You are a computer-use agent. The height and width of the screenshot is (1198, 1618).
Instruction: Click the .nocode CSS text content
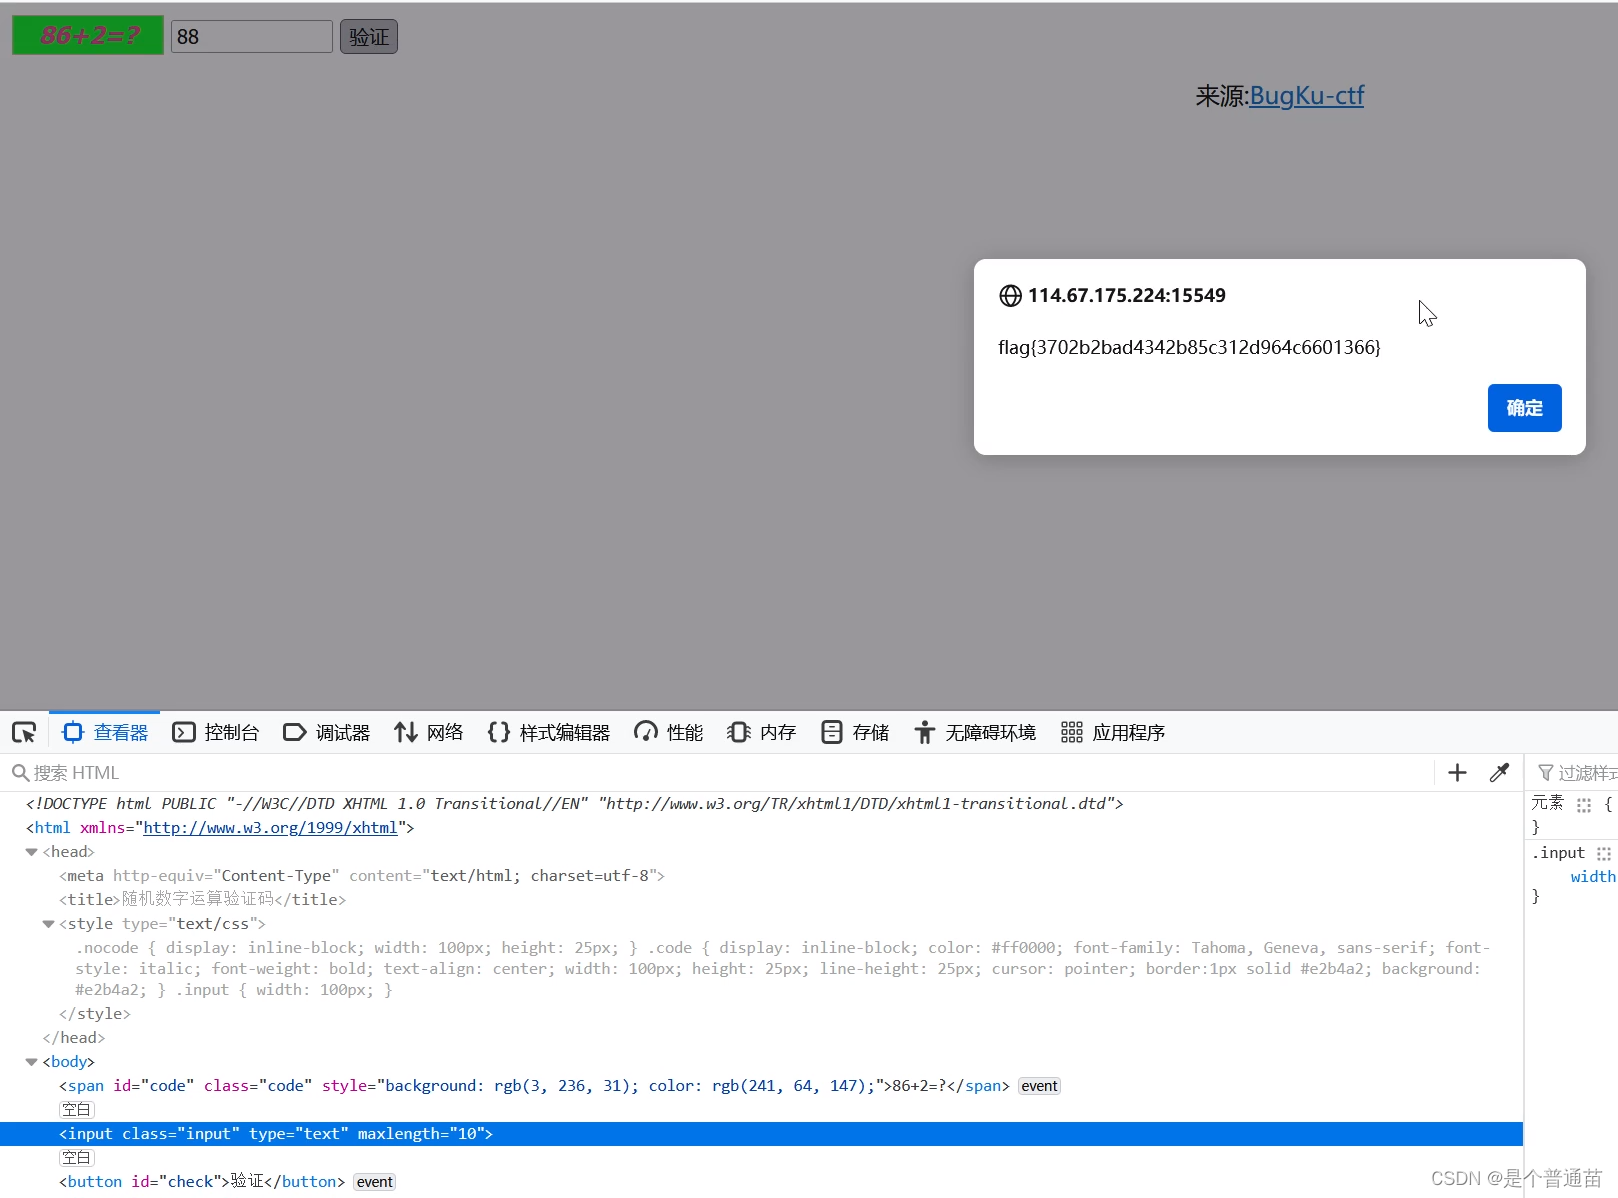click(x=783, y=969)
